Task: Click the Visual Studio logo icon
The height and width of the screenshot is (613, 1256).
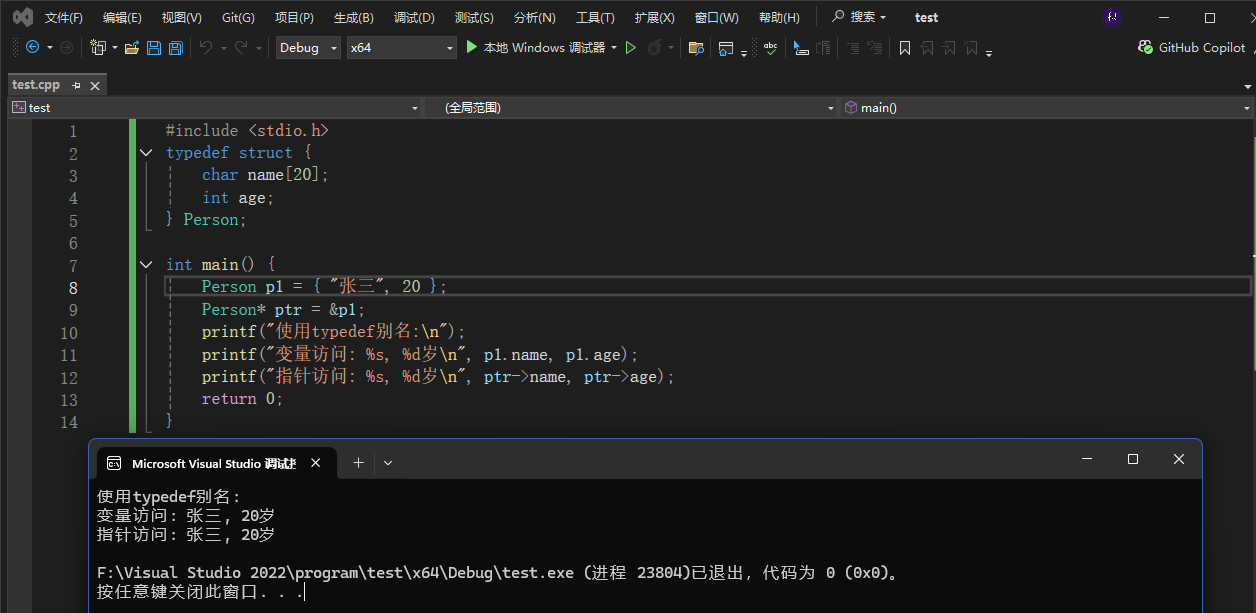Action: point(22,17)
